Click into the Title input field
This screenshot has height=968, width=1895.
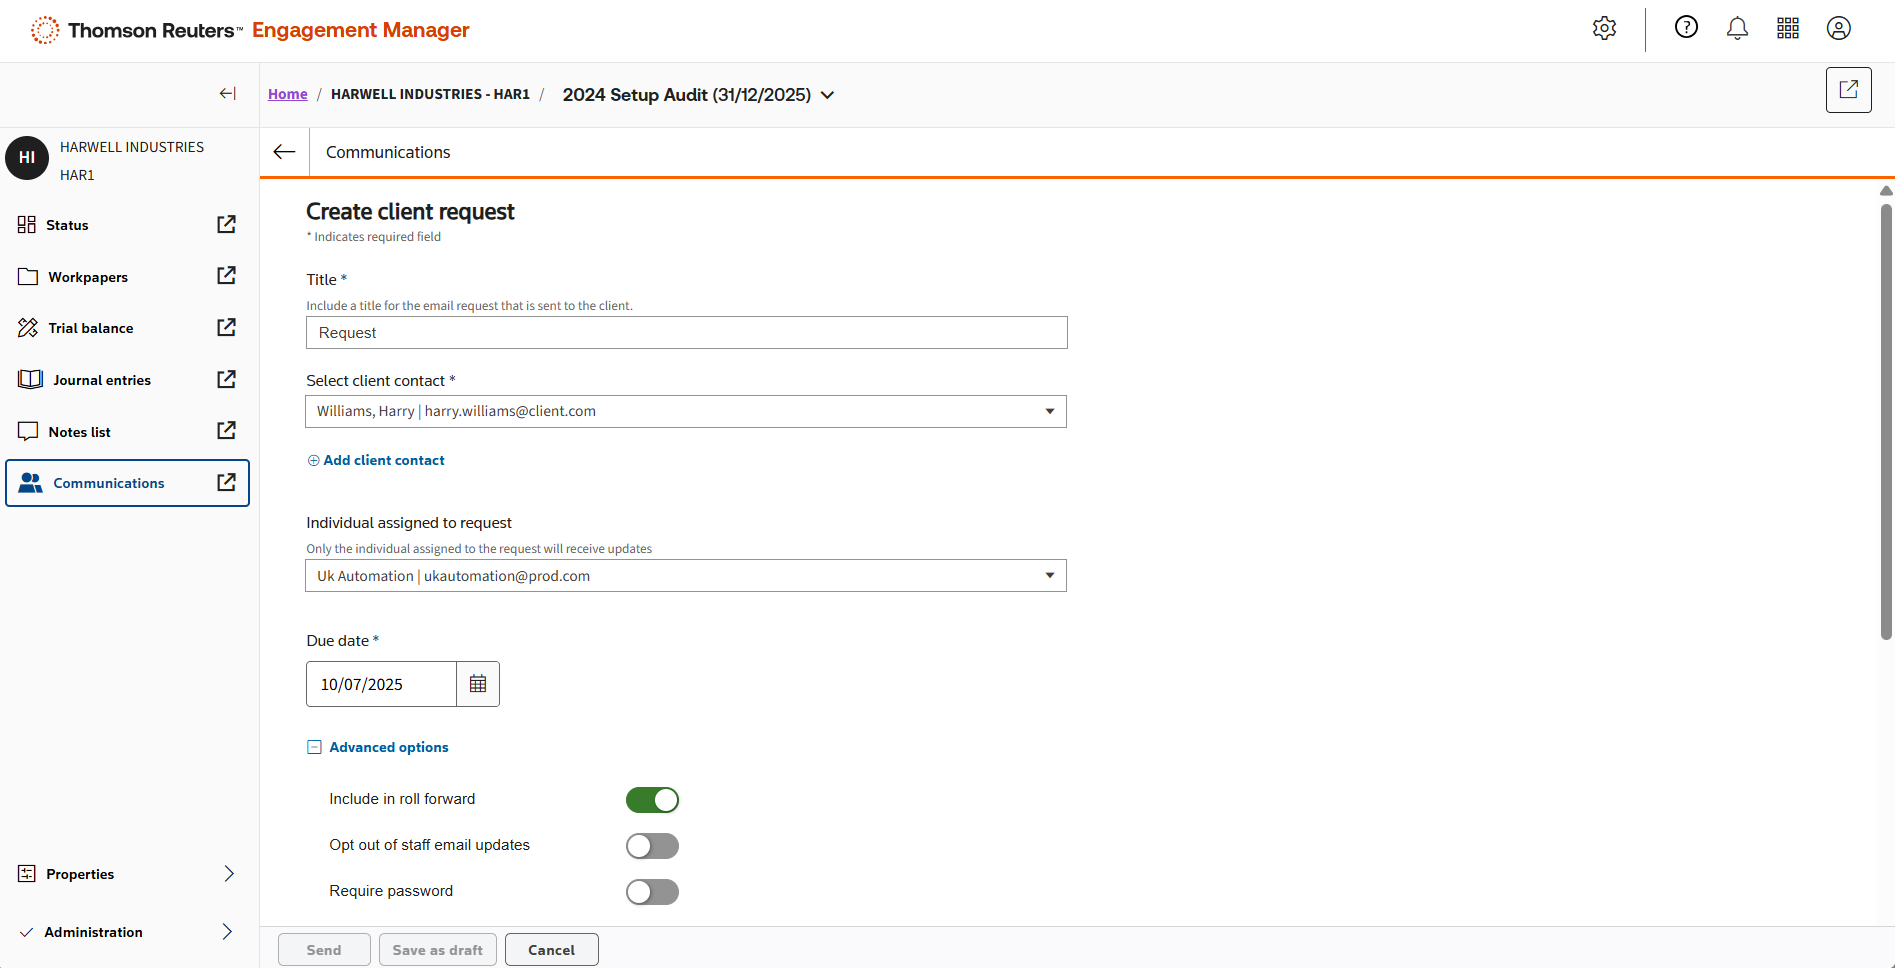point(686,333)
